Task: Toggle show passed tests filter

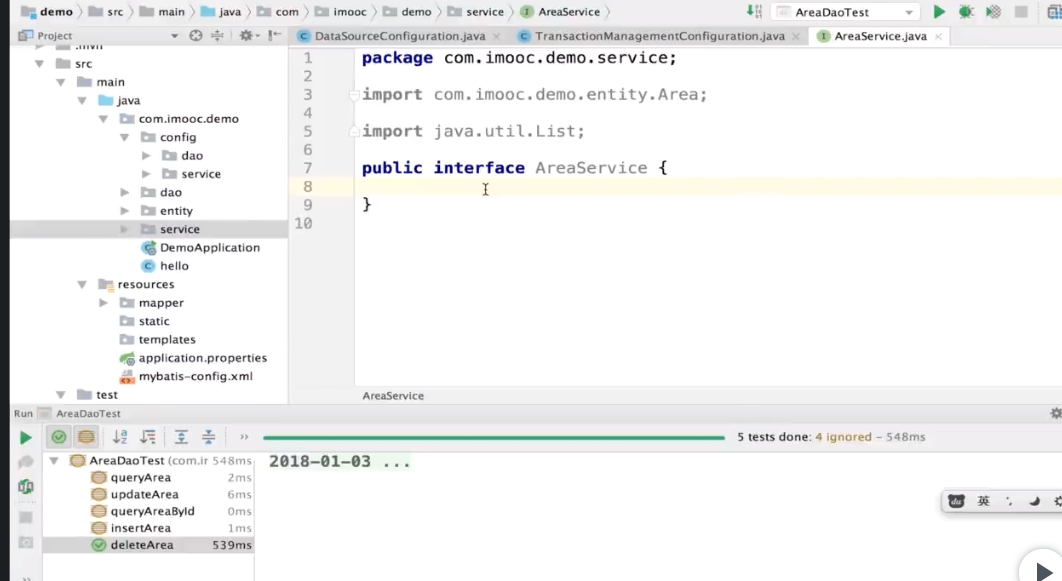Action: (x=59, y=437)
